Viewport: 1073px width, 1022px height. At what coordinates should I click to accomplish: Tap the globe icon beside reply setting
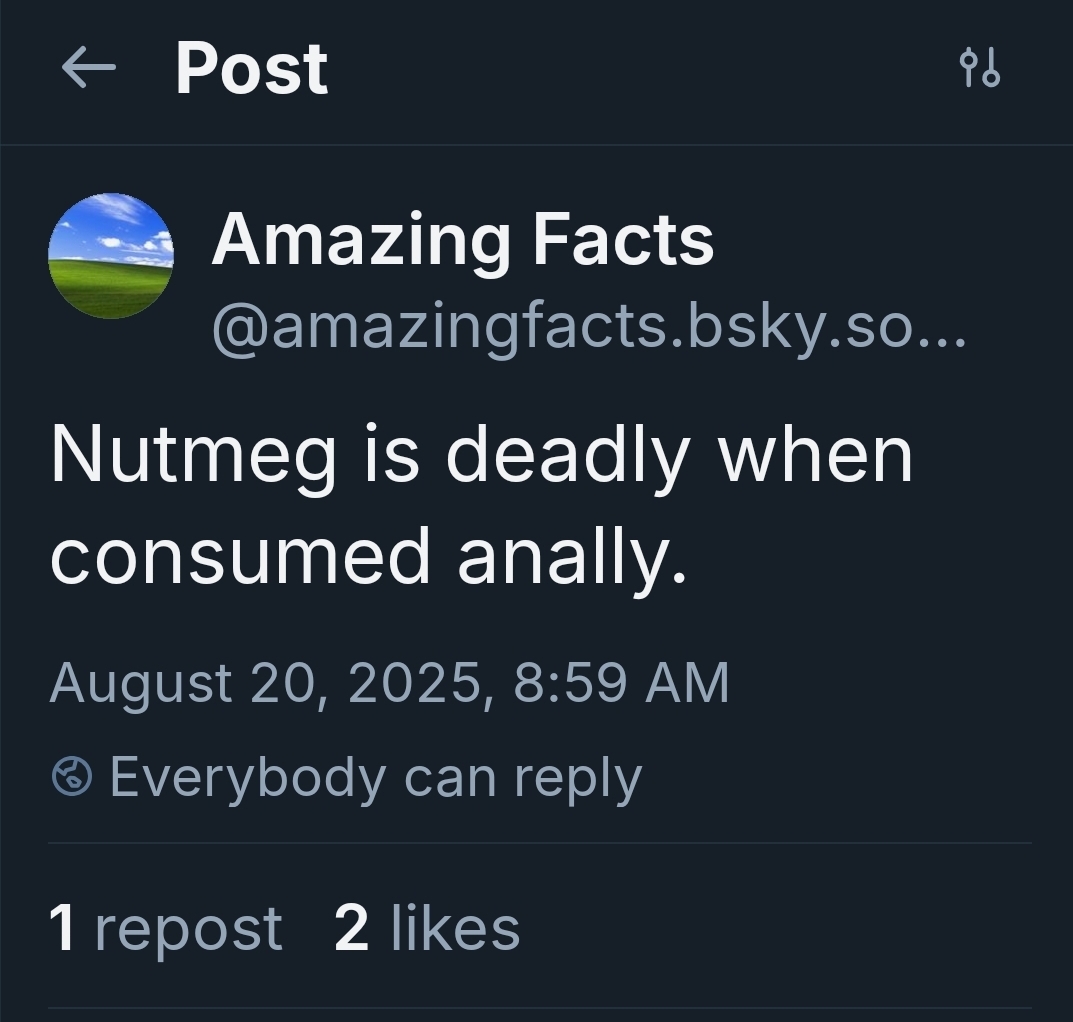point(72,777)
